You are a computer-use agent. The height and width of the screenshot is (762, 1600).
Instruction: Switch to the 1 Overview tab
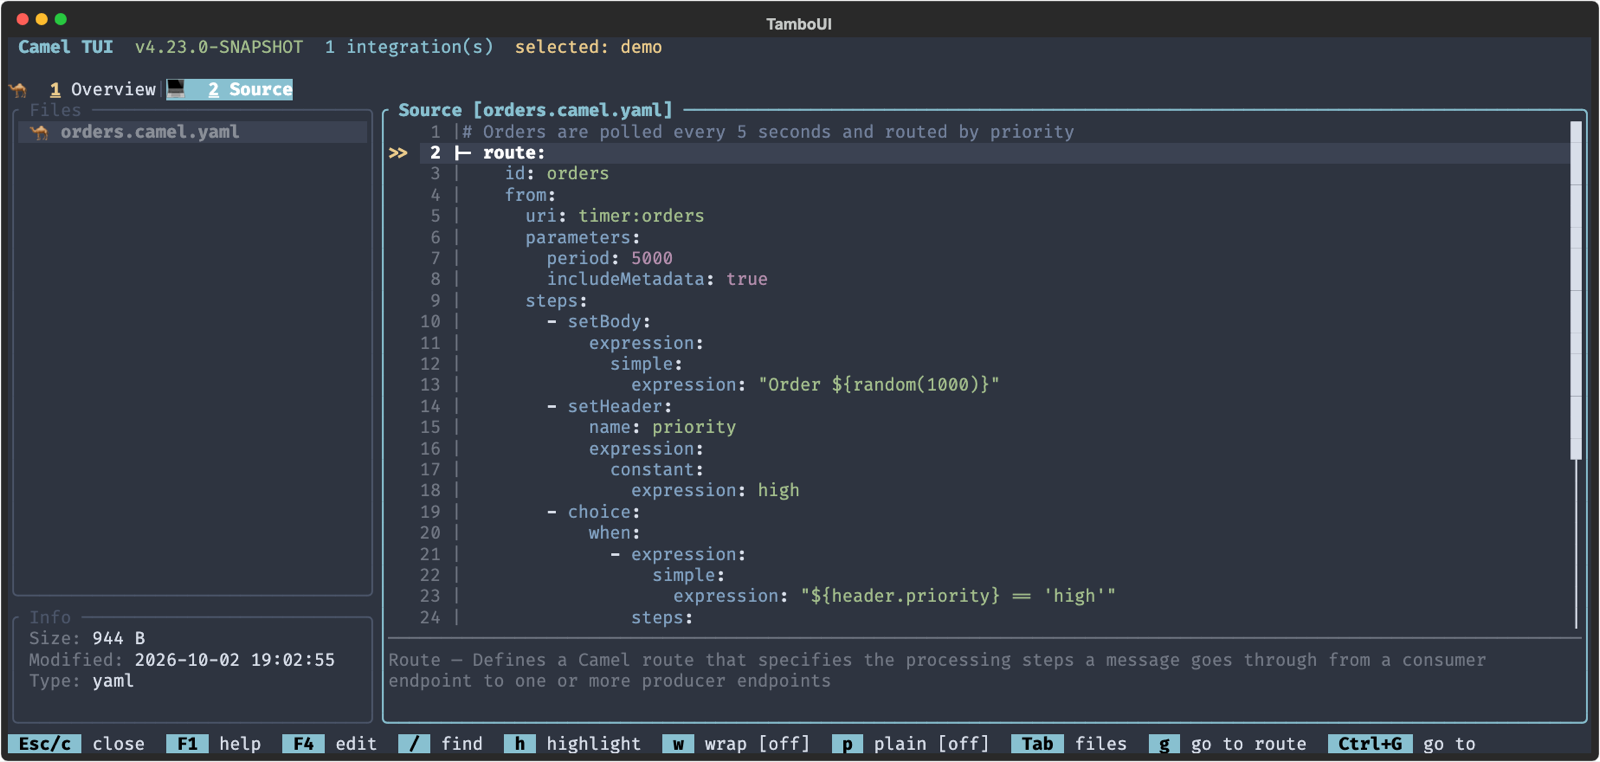[x=103, y=89]
